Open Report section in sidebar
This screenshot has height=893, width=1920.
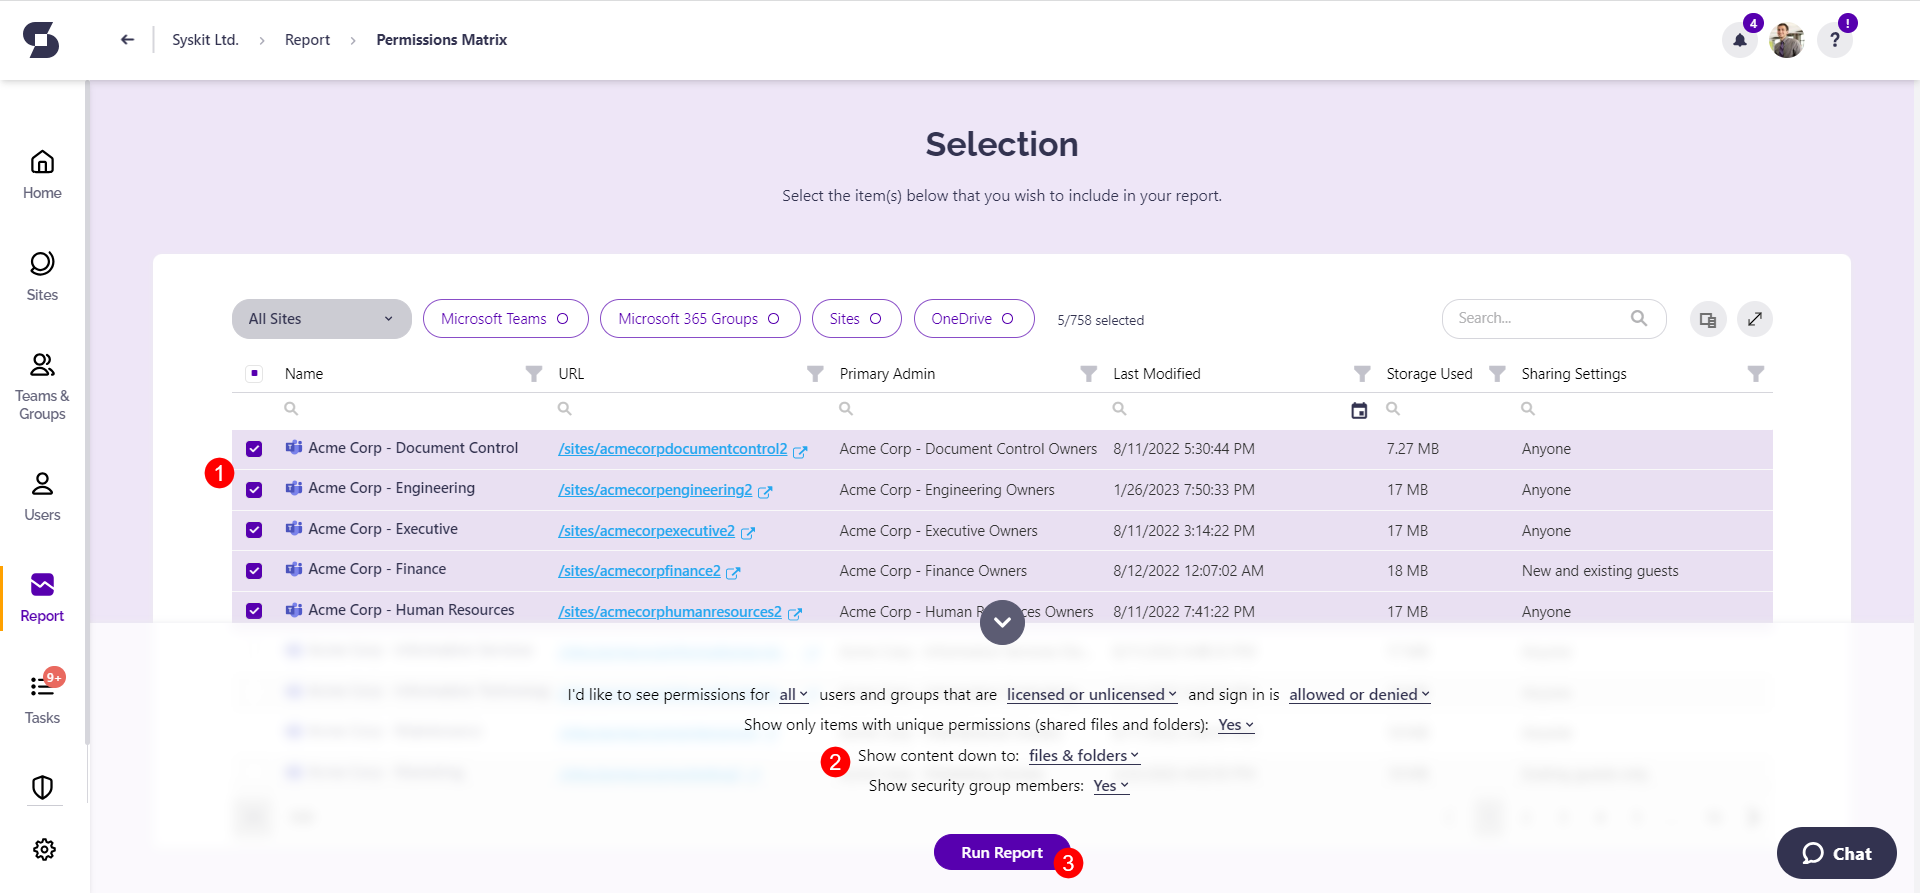point(42,598)
